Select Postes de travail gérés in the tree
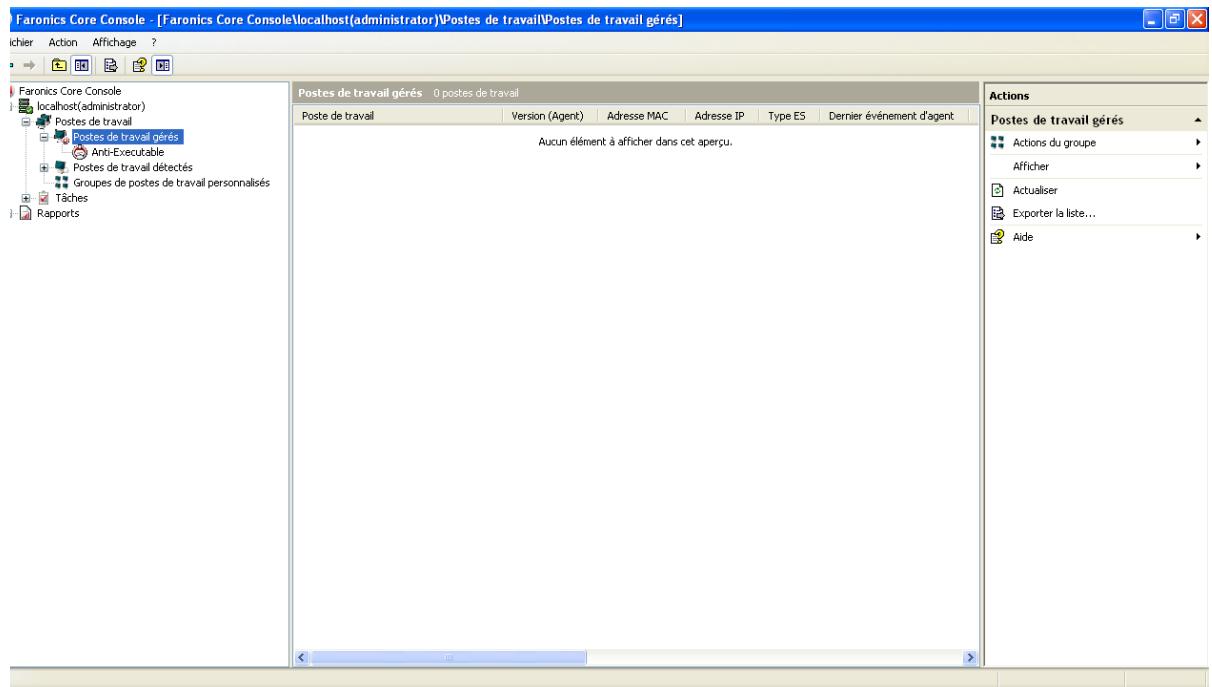This screenshot has height=687, width=1212. click(x=128, y=137)
